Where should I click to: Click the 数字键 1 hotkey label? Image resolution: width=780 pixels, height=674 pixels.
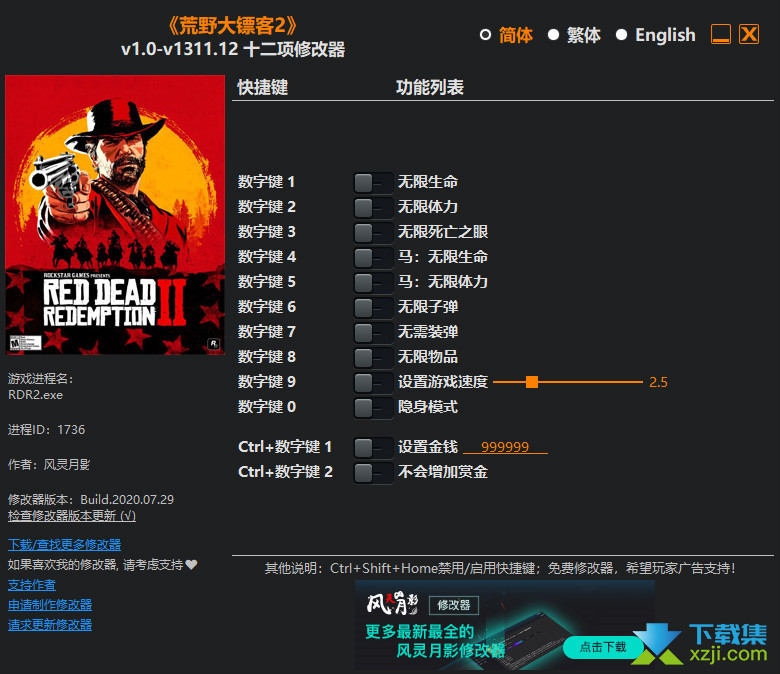point(266,182)
